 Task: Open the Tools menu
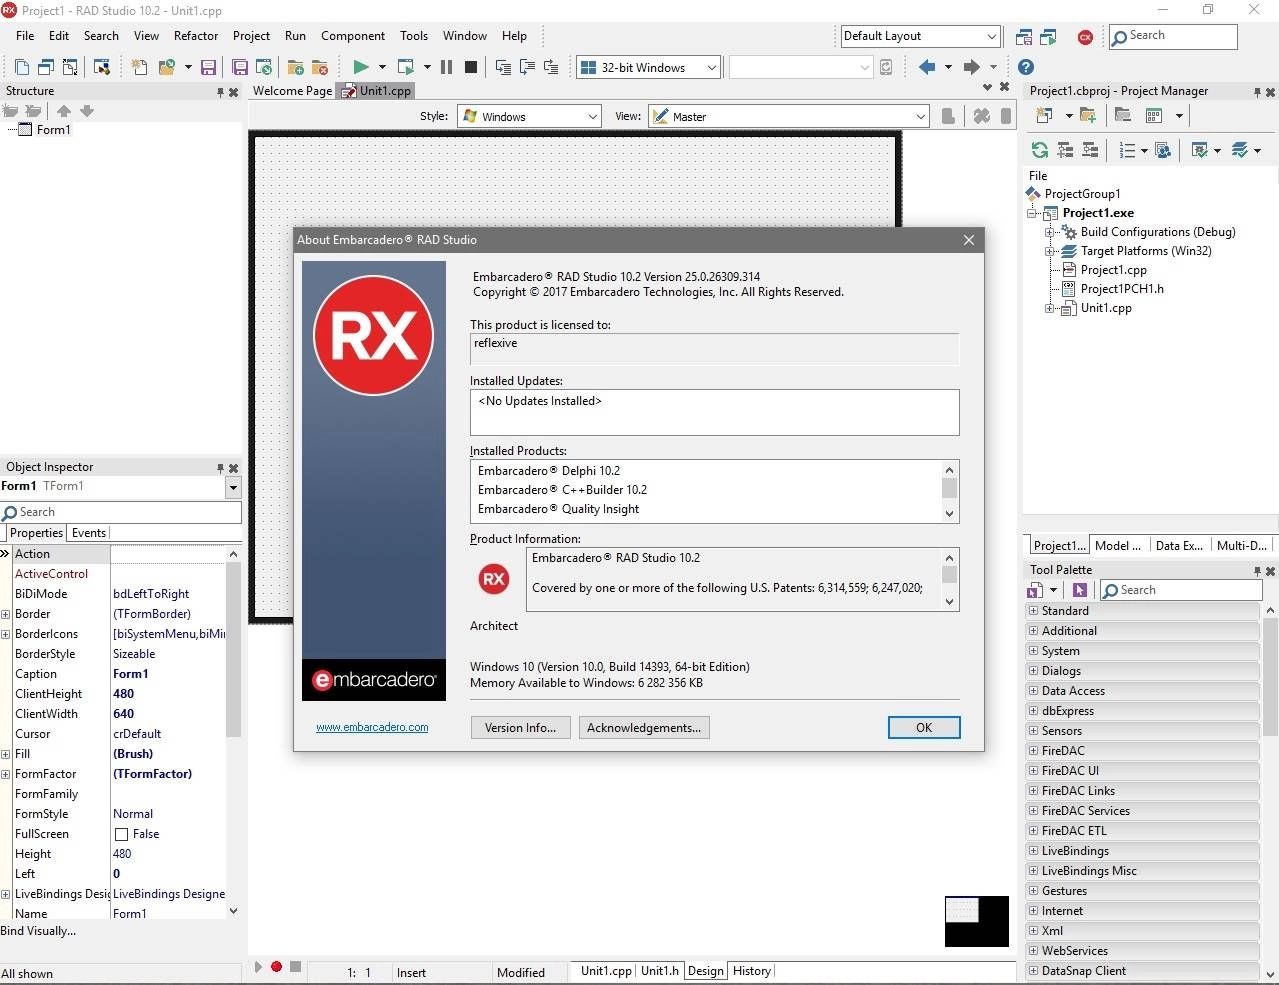[414, 36]
